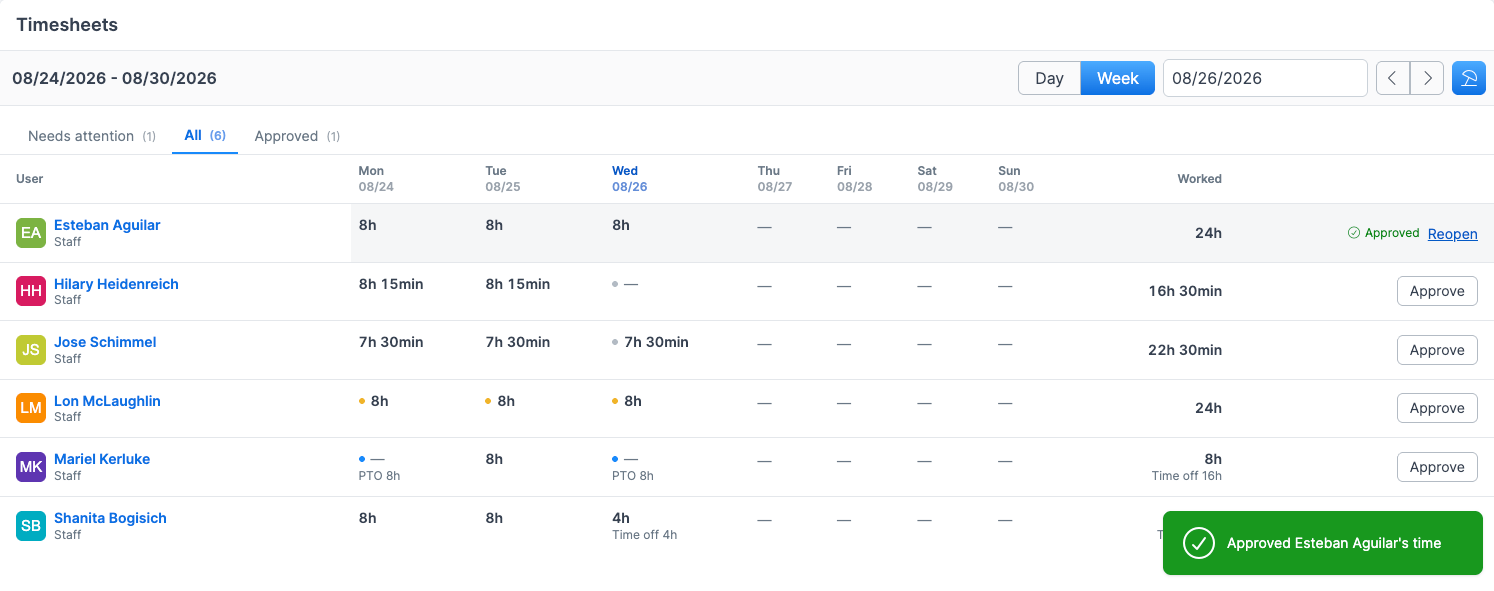Viewport: 1494px width, 591px height.
Task: Open Shanita Bogisich's profile link
Action: (110, 518)
